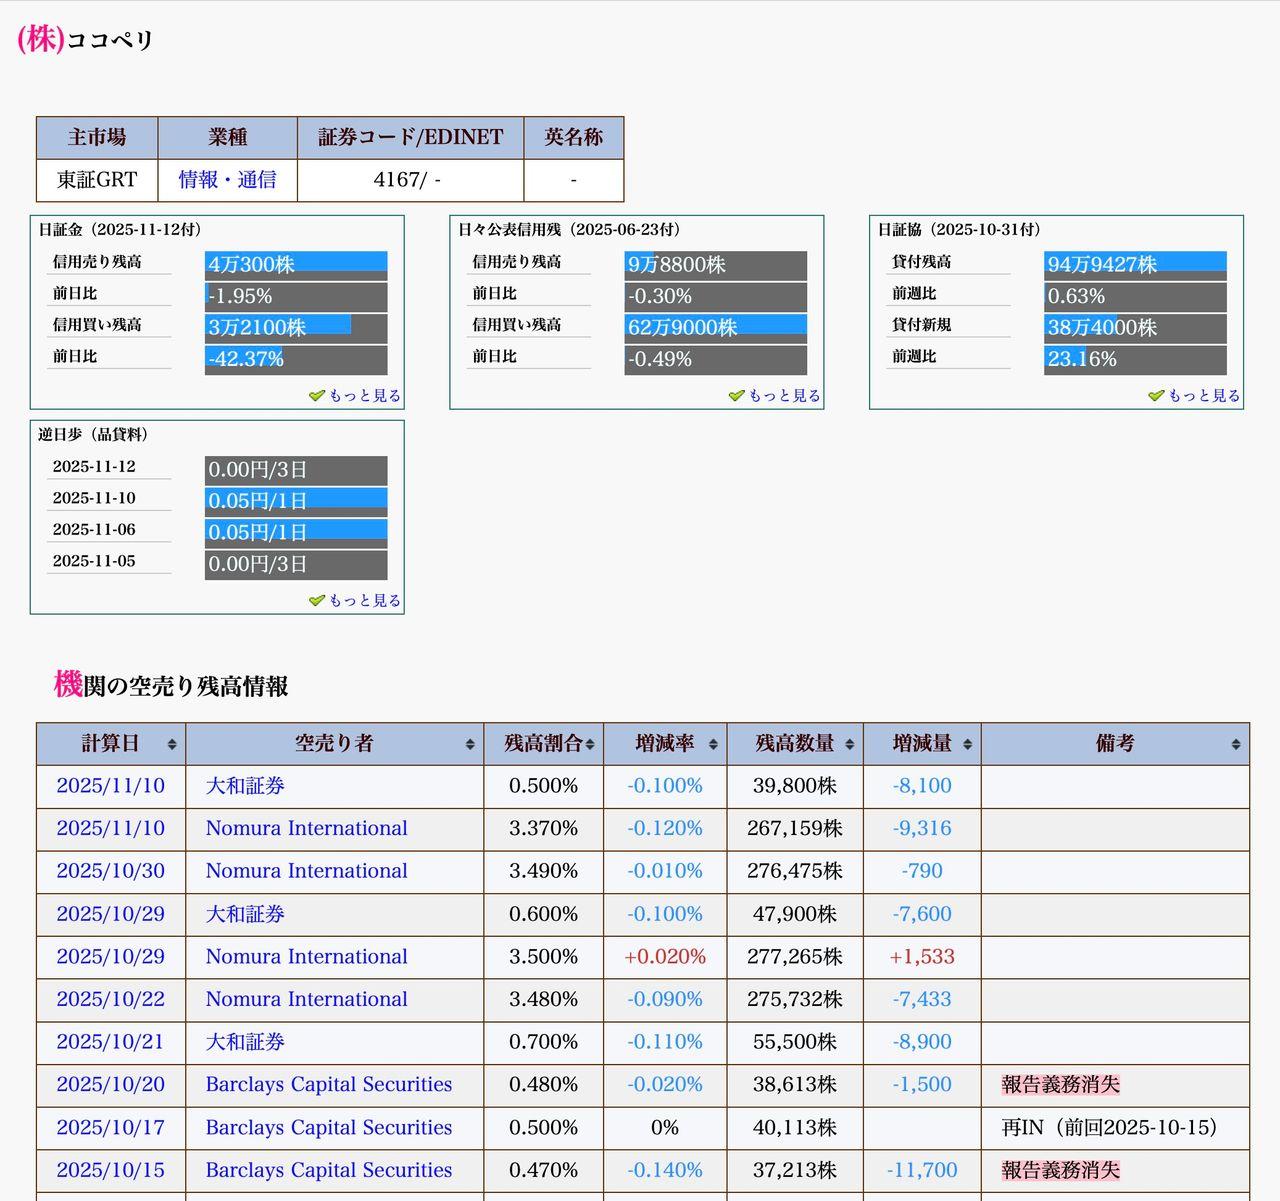Sort by 残高割合 column sort arrows
This screenshot has height=1201, width=1280.
590,745
